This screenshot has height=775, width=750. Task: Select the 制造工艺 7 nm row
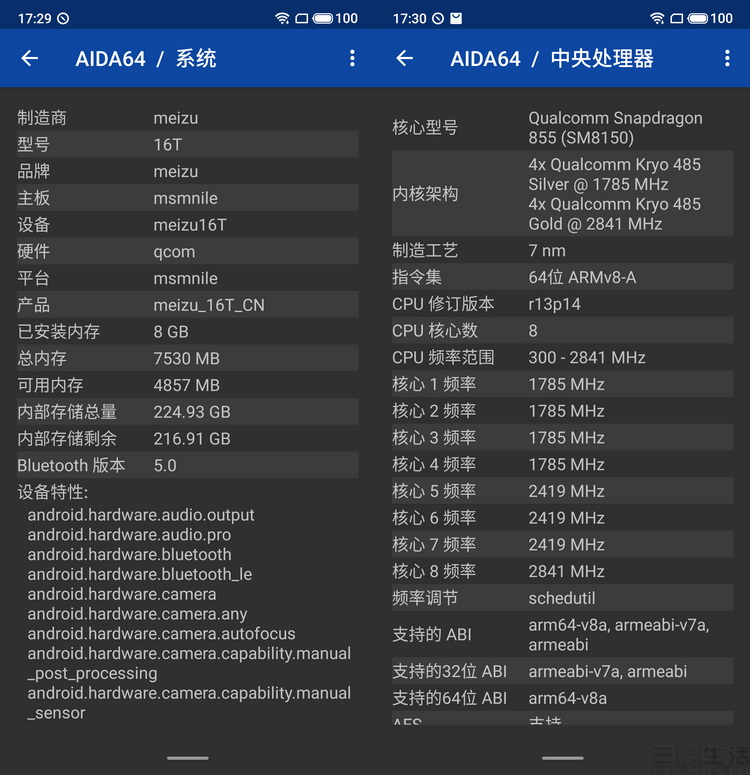(x=563, y=250)
